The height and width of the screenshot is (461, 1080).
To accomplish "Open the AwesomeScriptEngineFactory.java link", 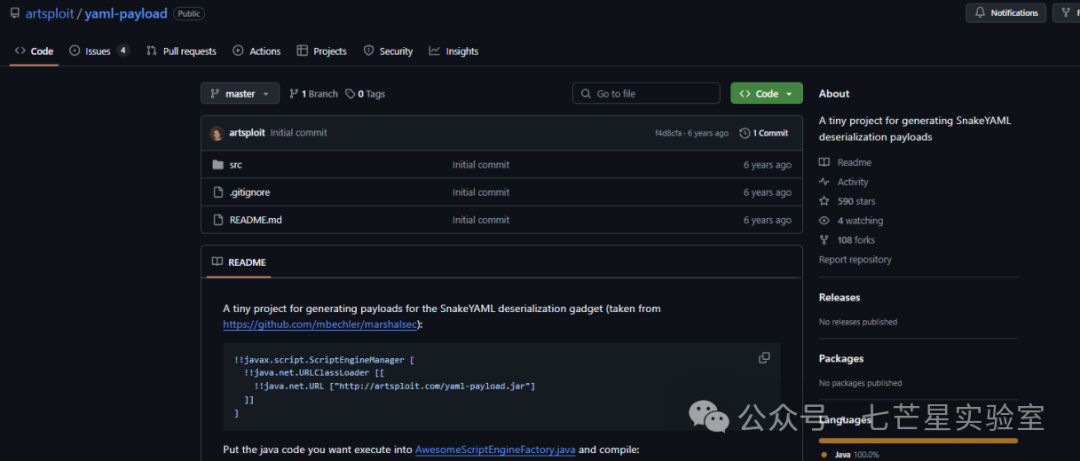I will pyautogui.click(x=495, y=449).
